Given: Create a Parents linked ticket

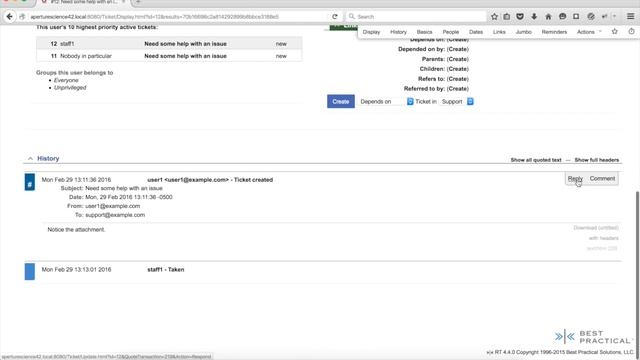Looking at the screenshot, I should (x=458, y=59).
